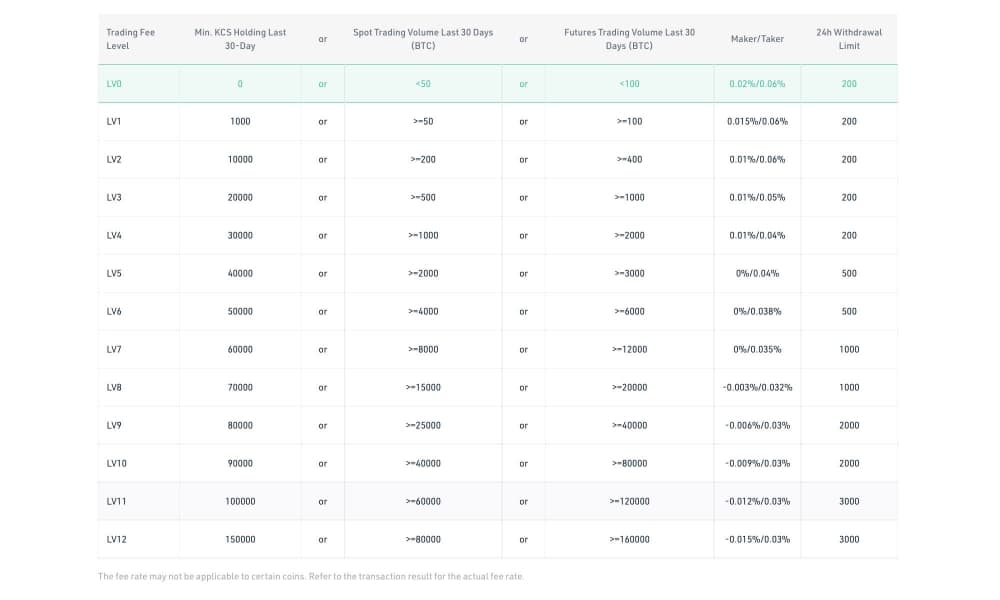Click the 'Min. KCS Holding Last 30-Day' header
Image resolution: width=1000 pixels, height=600 pixels.
pos(240,39)
